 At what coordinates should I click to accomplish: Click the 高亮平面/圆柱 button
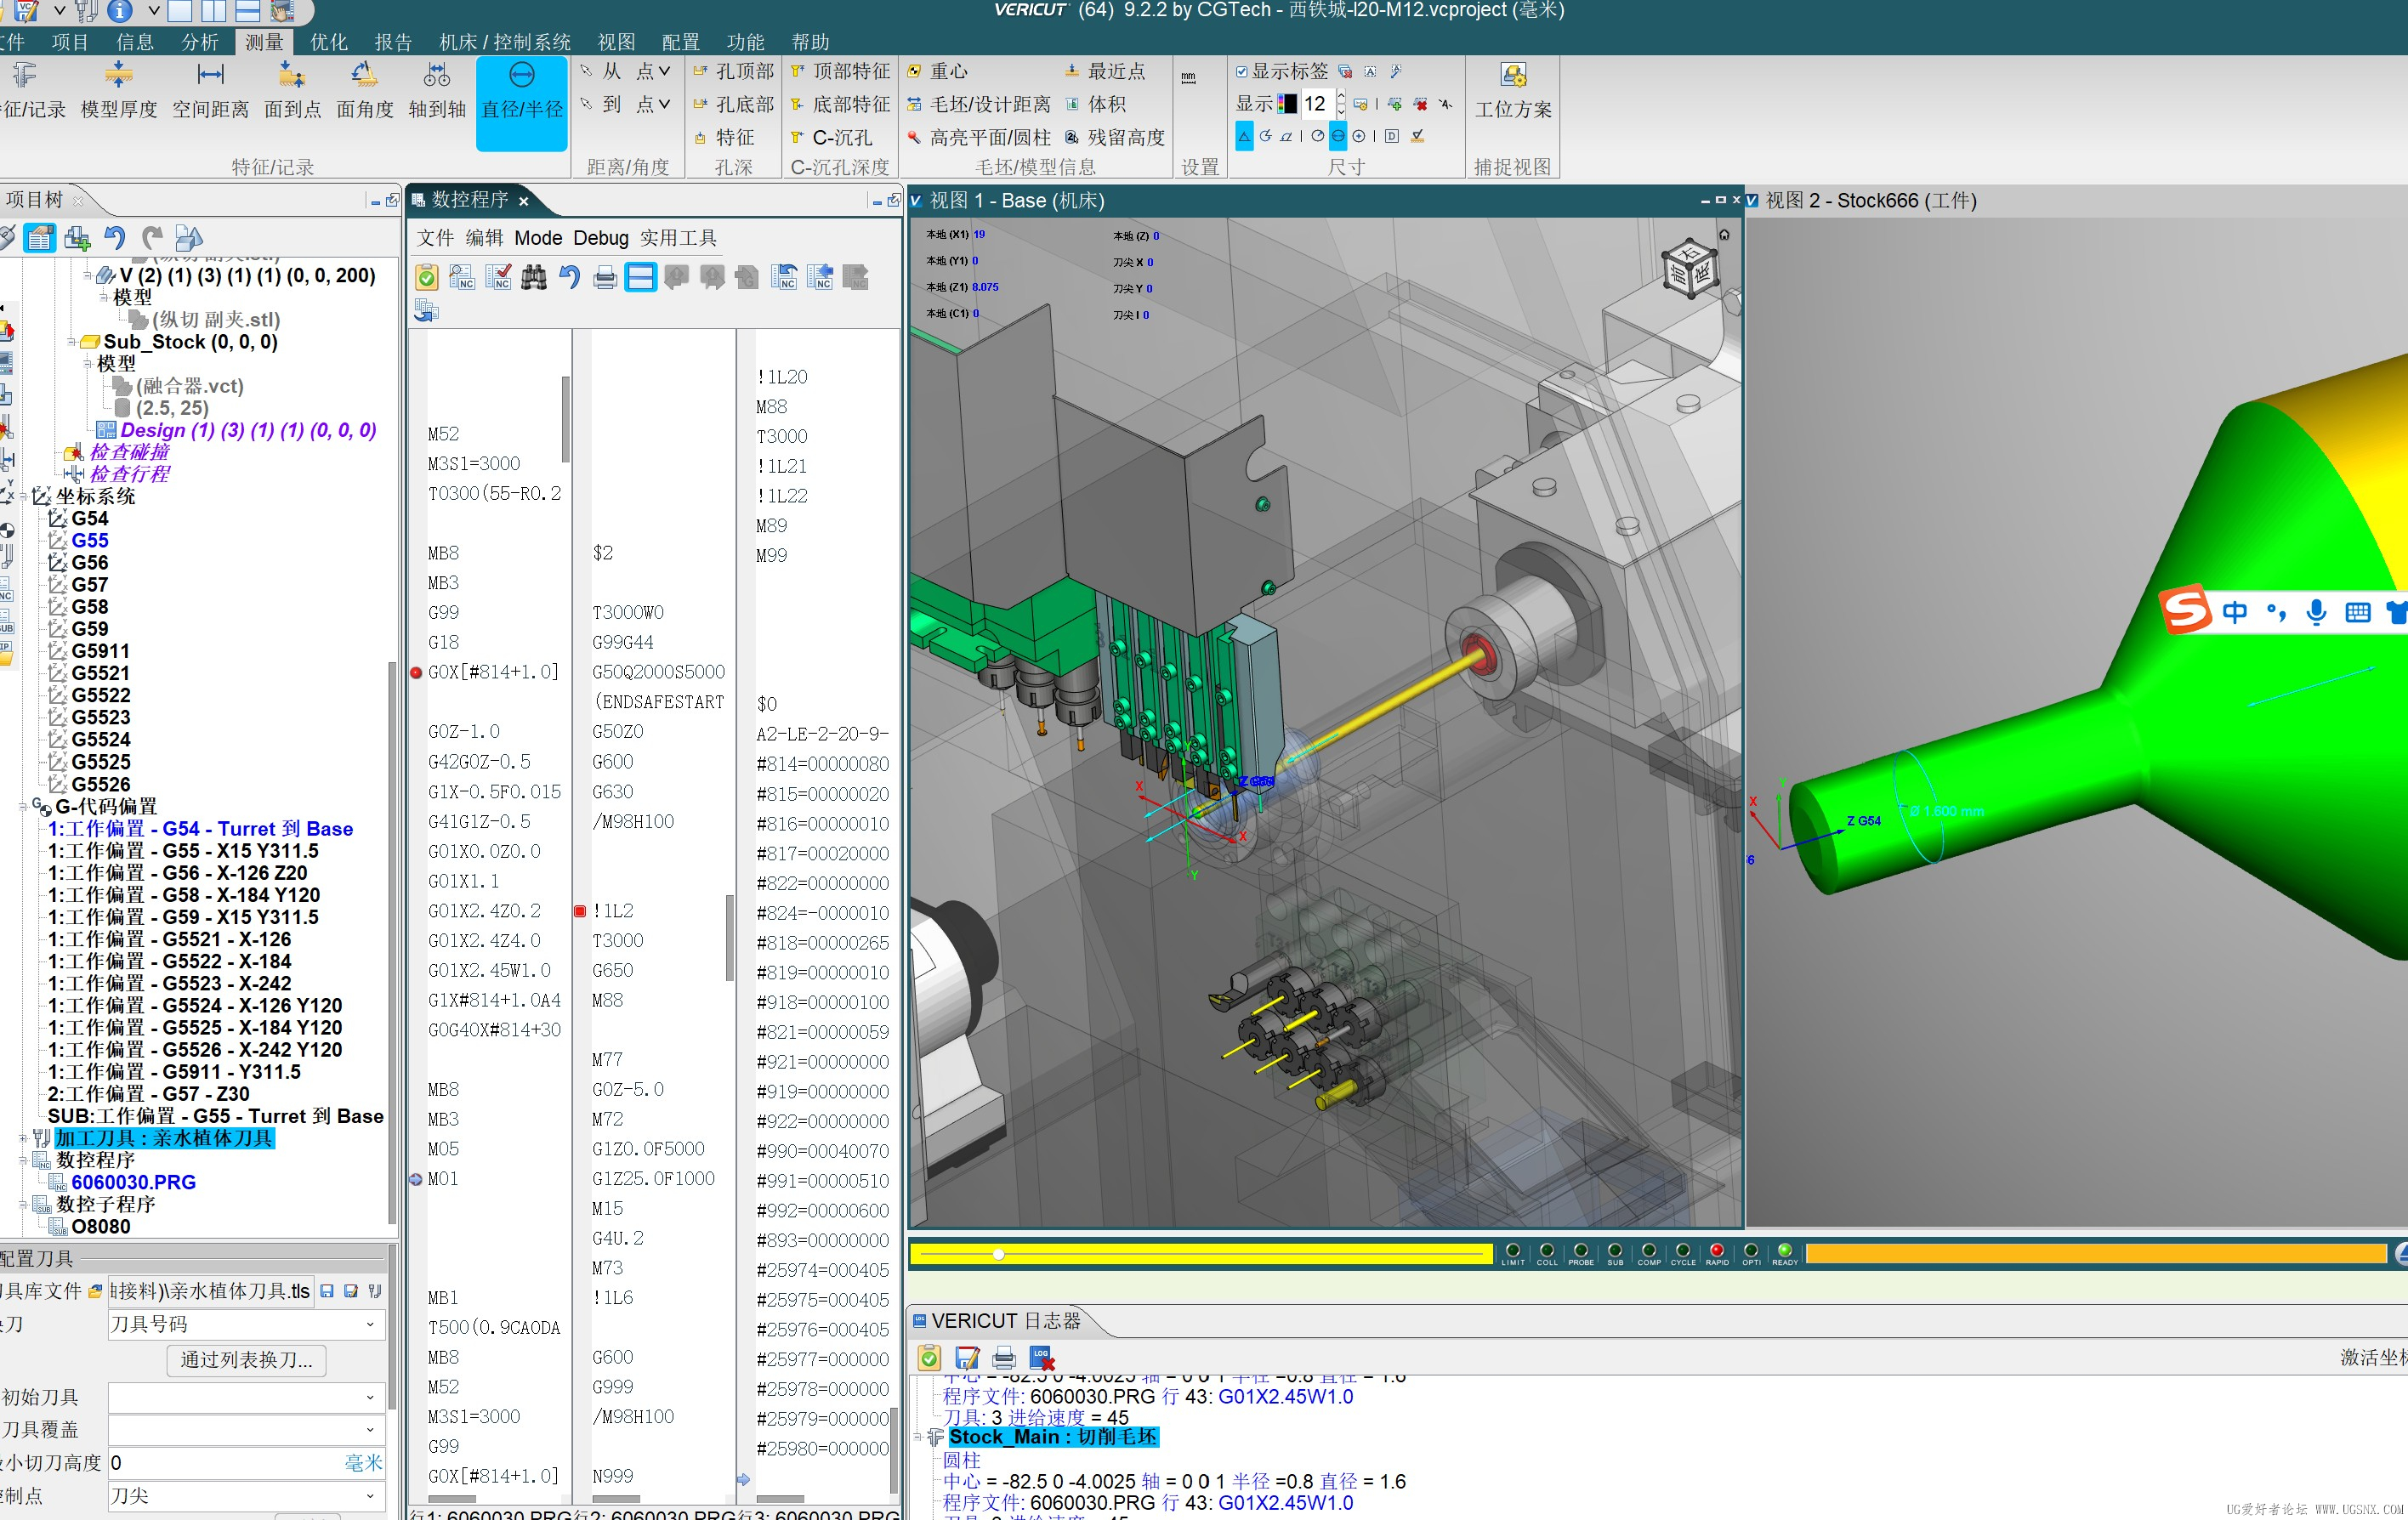(x=979, y=137)
